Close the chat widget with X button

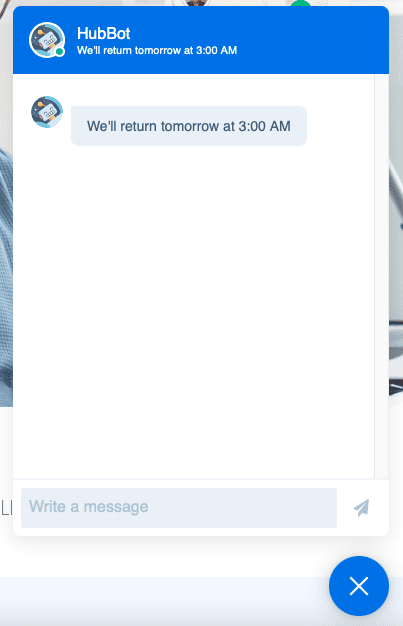(359, 586)
